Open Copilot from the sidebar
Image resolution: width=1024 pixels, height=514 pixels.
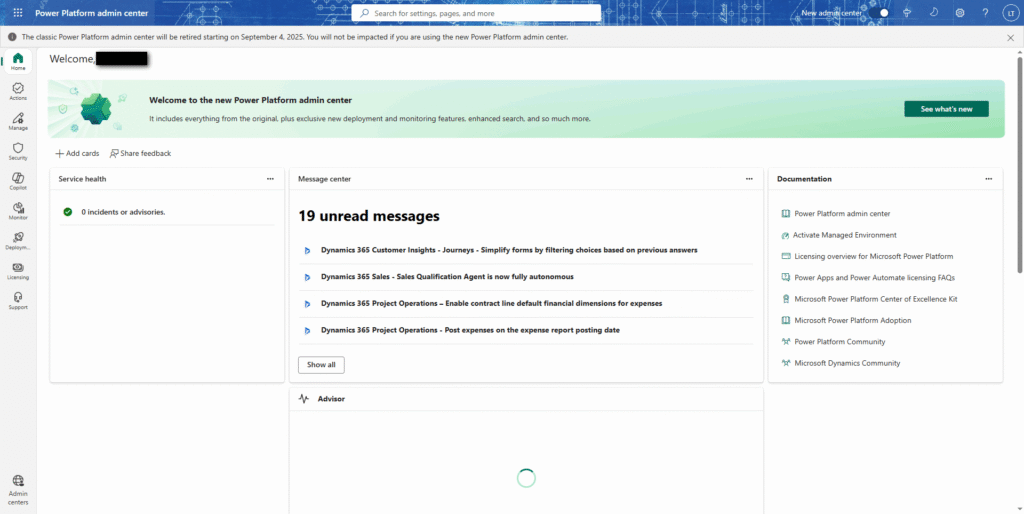(18, 180)
